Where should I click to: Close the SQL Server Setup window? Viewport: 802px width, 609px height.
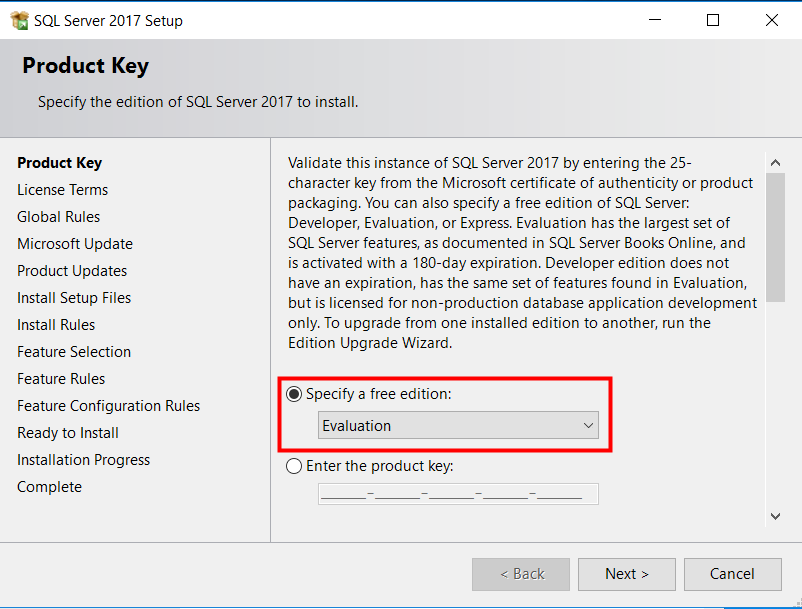[x=772, y=20]
